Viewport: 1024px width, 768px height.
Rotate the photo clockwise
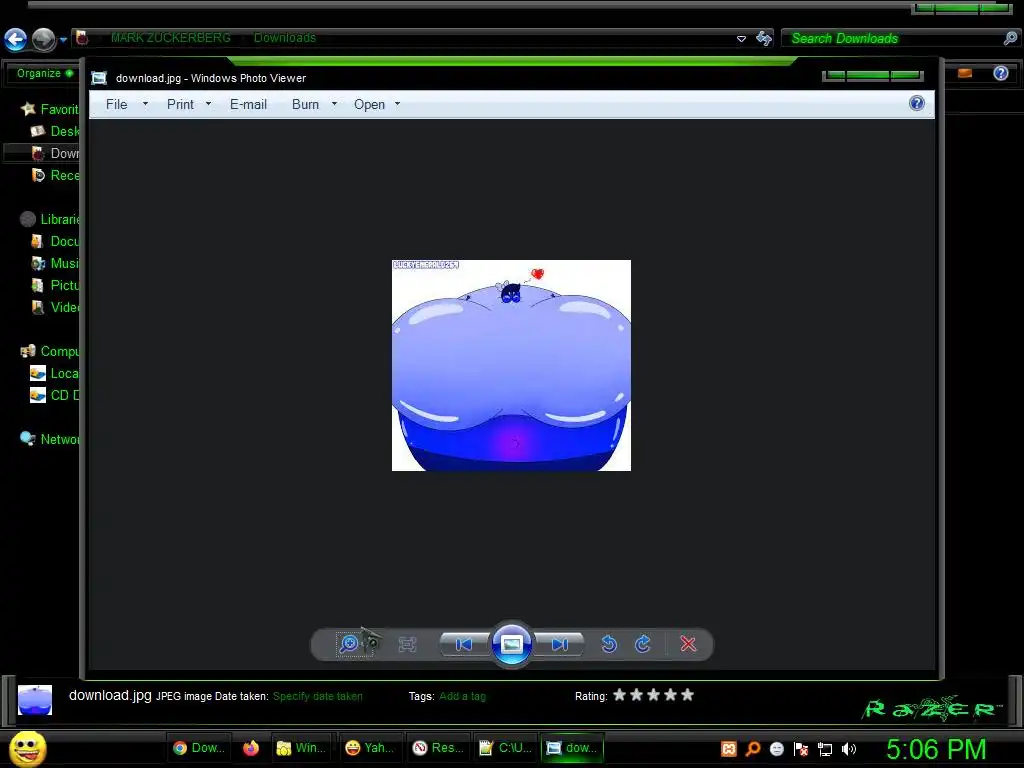click(x=643, y=645)
